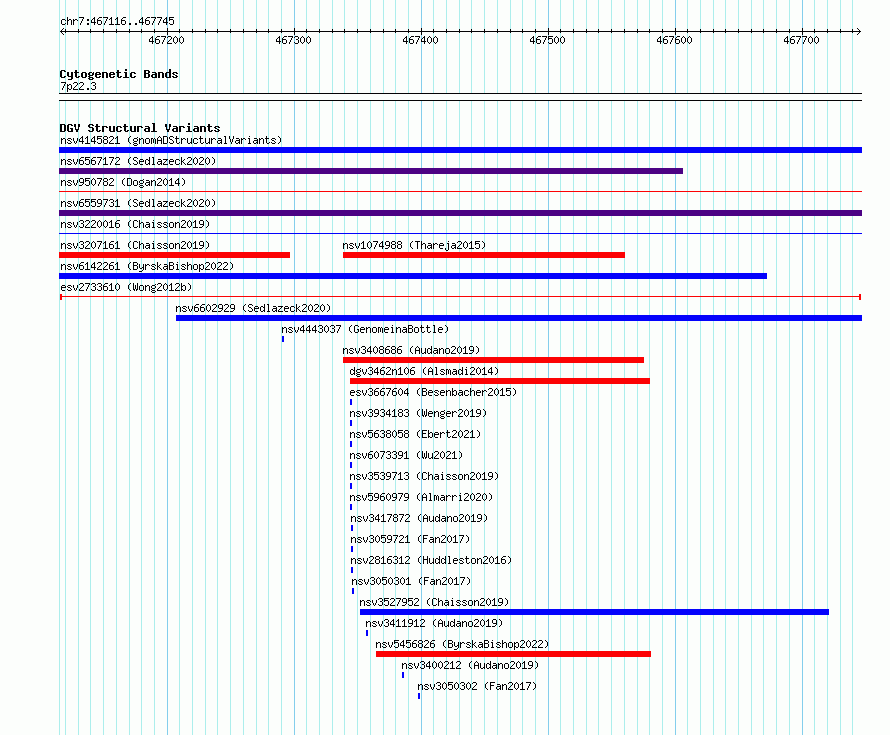The width and height of the screenshot is (890, 735).
Task: Click the chr7:467116..467745 coordinate label
Action: coord(117,21)
